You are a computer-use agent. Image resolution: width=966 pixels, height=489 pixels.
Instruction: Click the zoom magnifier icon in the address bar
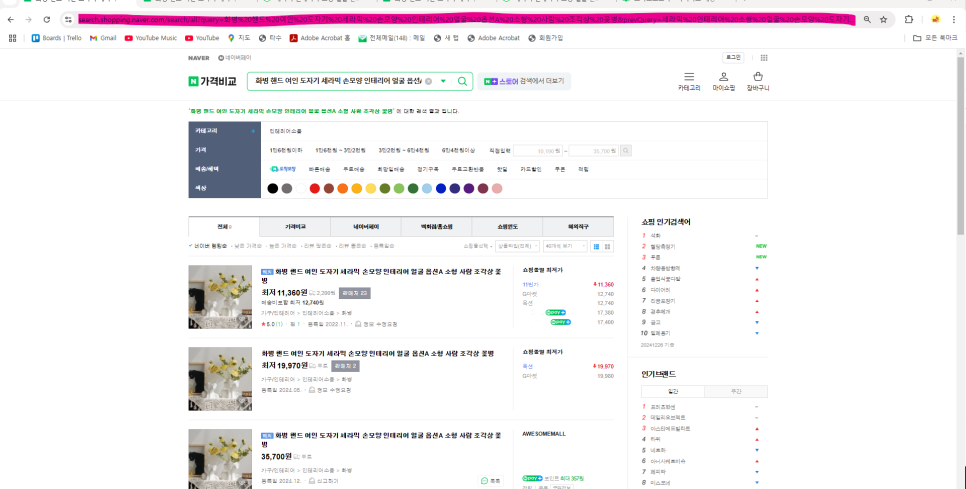(x=867, y=20)
